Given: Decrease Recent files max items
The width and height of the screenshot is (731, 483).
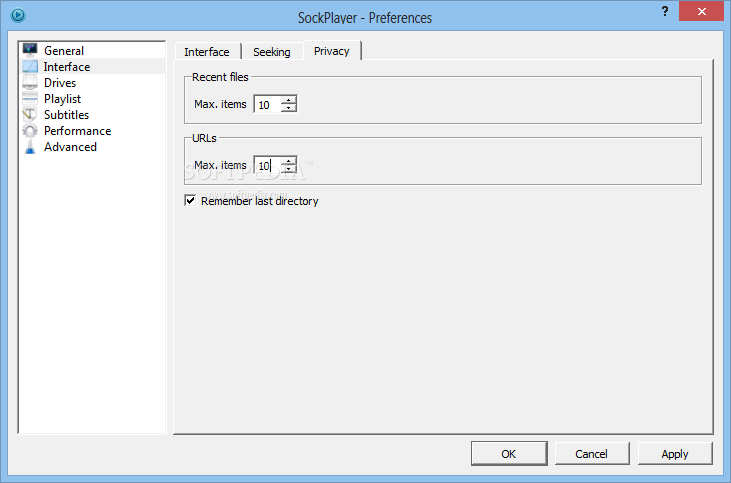Looking at the screenshot, I should tap(289, 108).
